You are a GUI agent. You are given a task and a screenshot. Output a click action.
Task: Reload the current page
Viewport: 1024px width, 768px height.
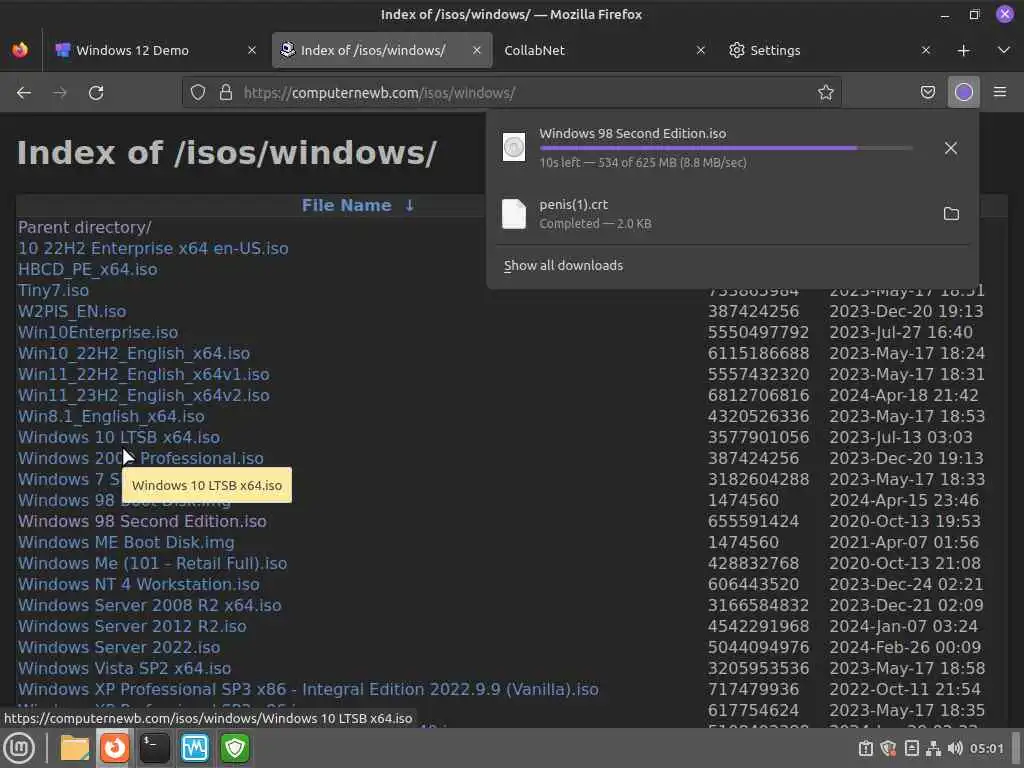click(x=96, y=93)
